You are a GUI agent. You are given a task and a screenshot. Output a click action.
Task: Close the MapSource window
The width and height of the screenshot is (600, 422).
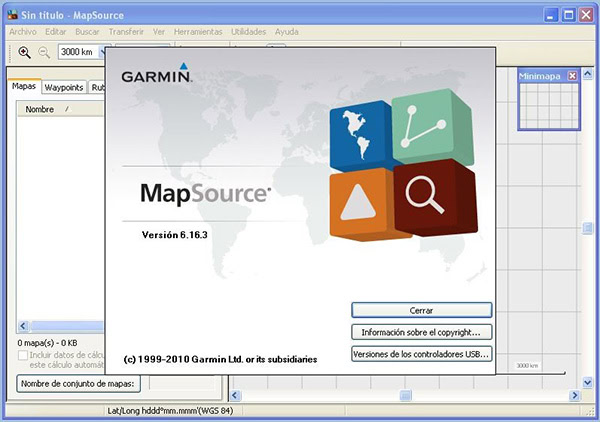[586, 15]
